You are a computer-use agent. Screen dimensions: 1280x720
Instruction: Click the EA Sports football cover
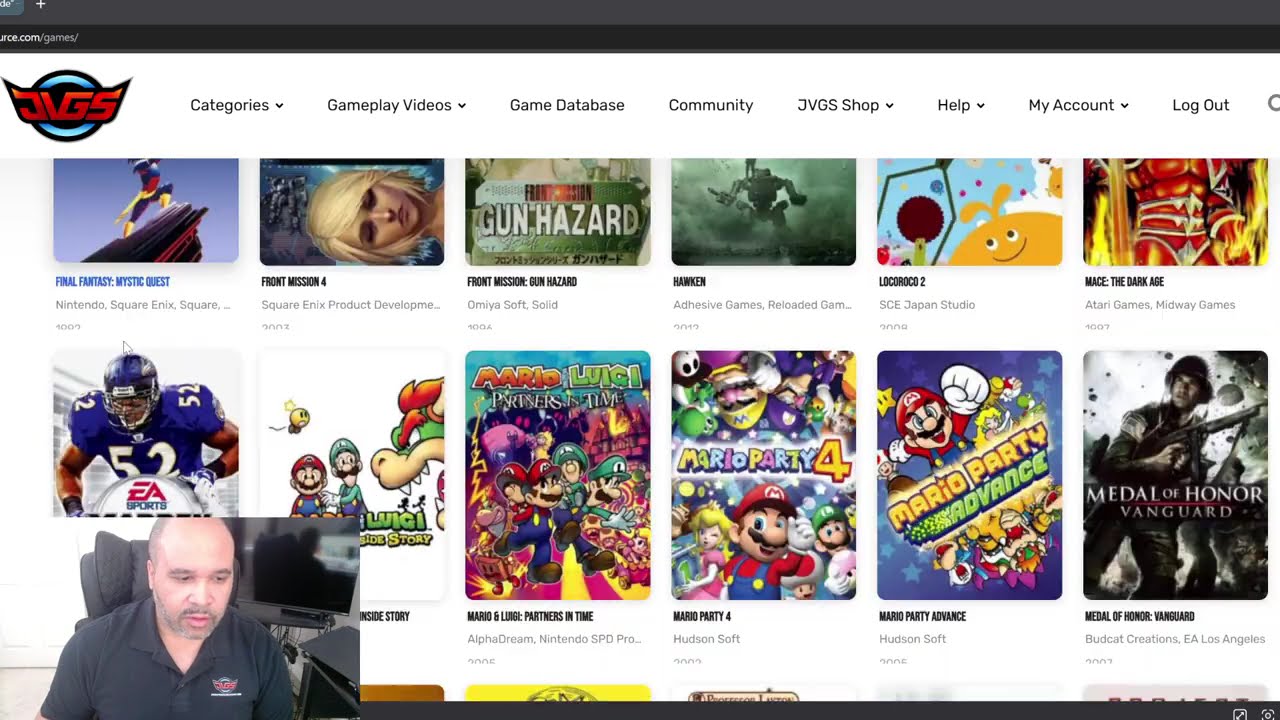click(x=146, y=433)
